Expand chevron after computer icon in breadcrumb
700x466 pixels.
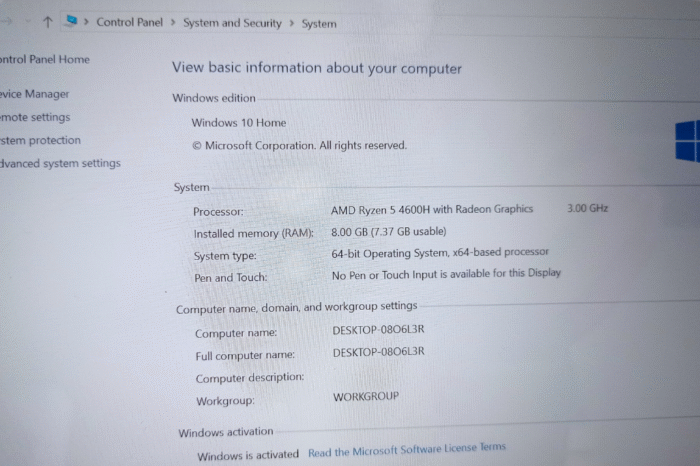coord(87,21)
